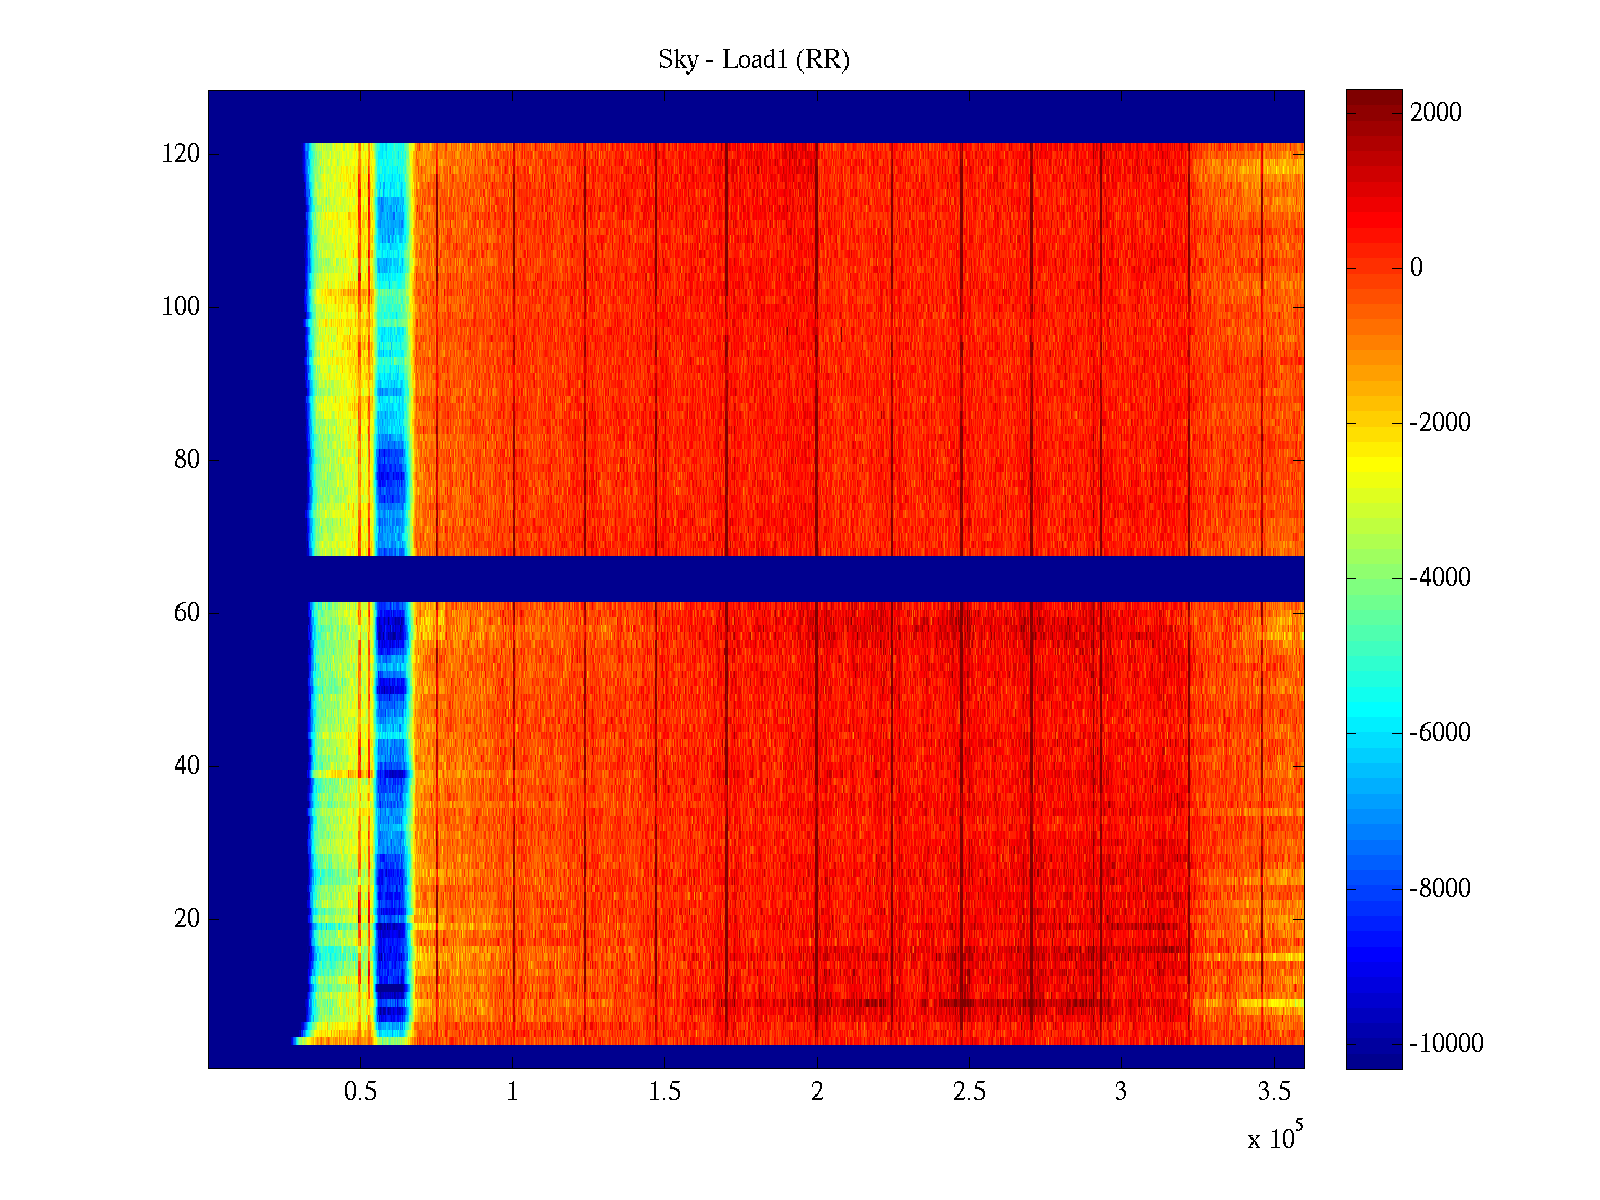1600x1200 pixels.
Task: Click the 'x 10^5' axis exponent label
Action: point(1274,1138)
